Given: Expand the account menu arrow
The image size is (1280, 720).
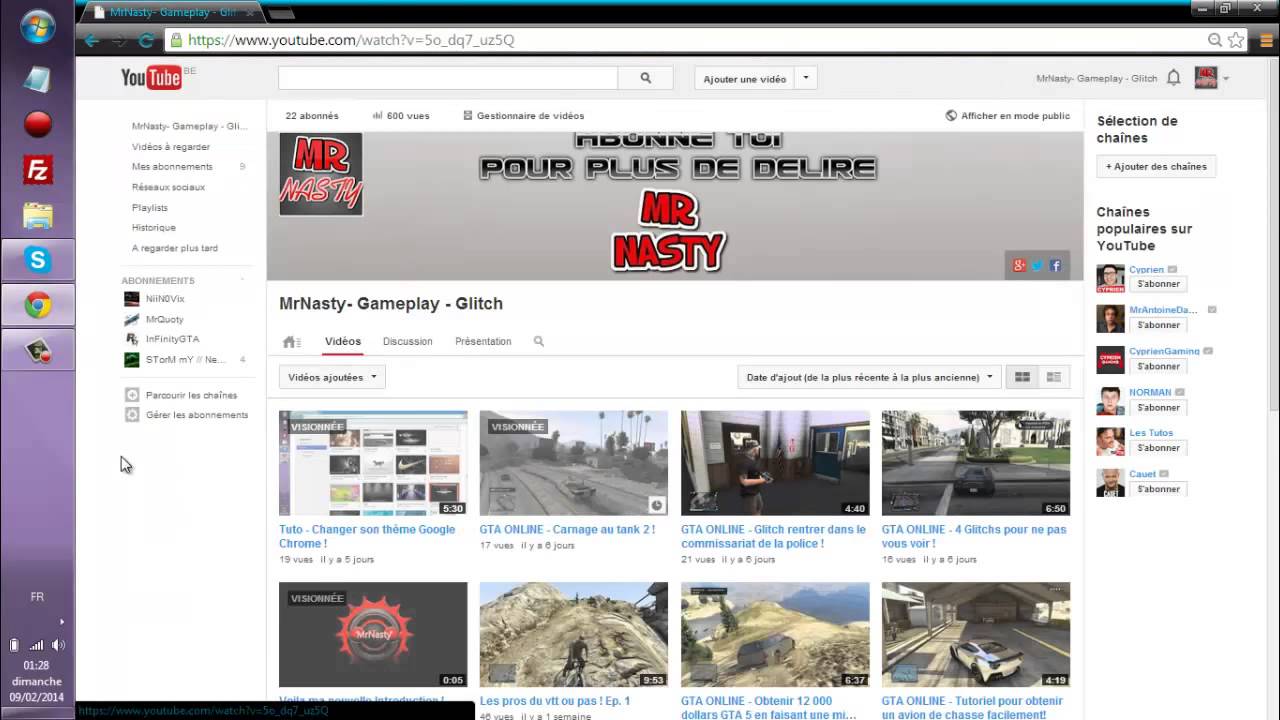Looking at the screenshot, I should click(x=1226, y=79).
